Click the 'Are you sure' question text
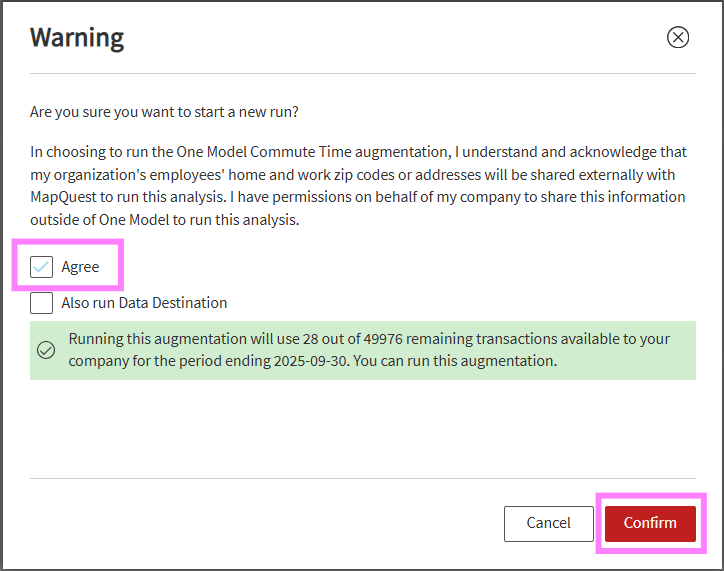Viewport: 724px width, 571px height. 164,112
